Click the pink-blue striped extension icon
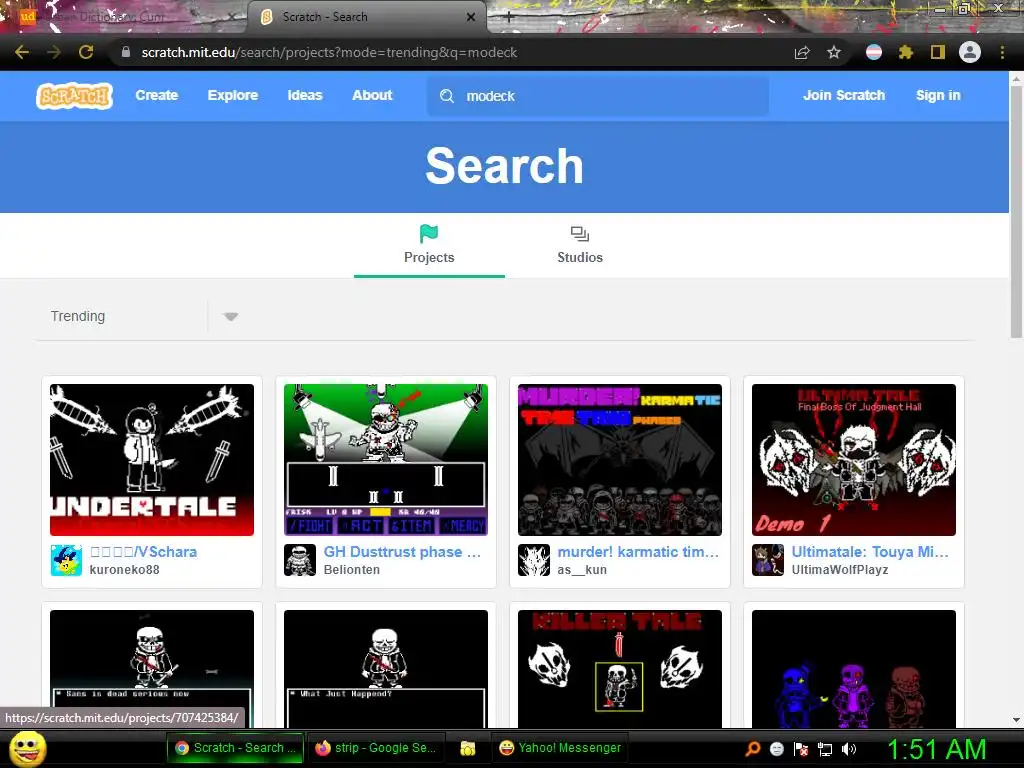 pos(874,52)
